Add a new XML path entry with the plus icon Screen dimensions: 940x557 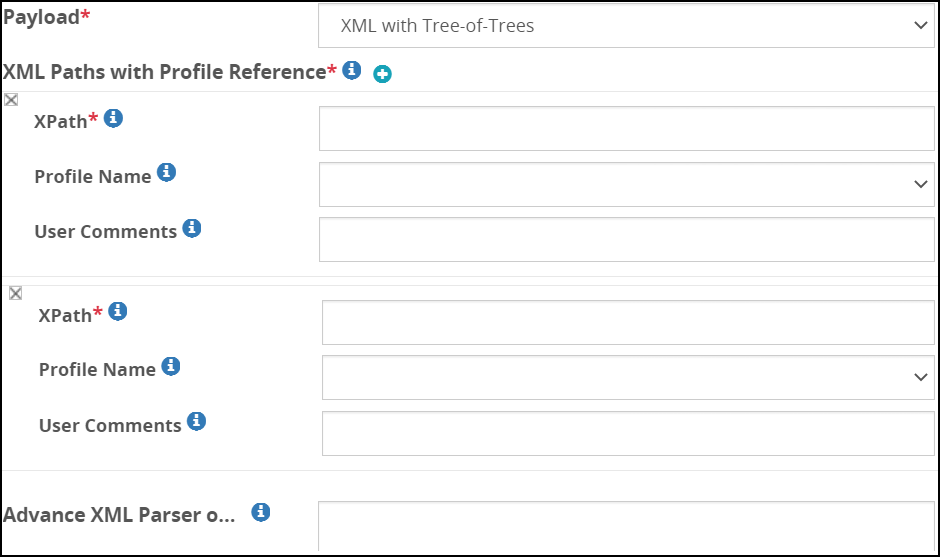[x=382, y=73]
